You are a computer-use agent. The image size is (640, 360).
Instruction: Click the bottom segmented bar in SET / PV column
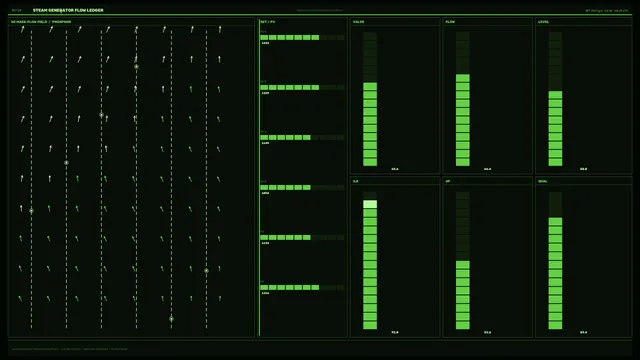point(302,287)
